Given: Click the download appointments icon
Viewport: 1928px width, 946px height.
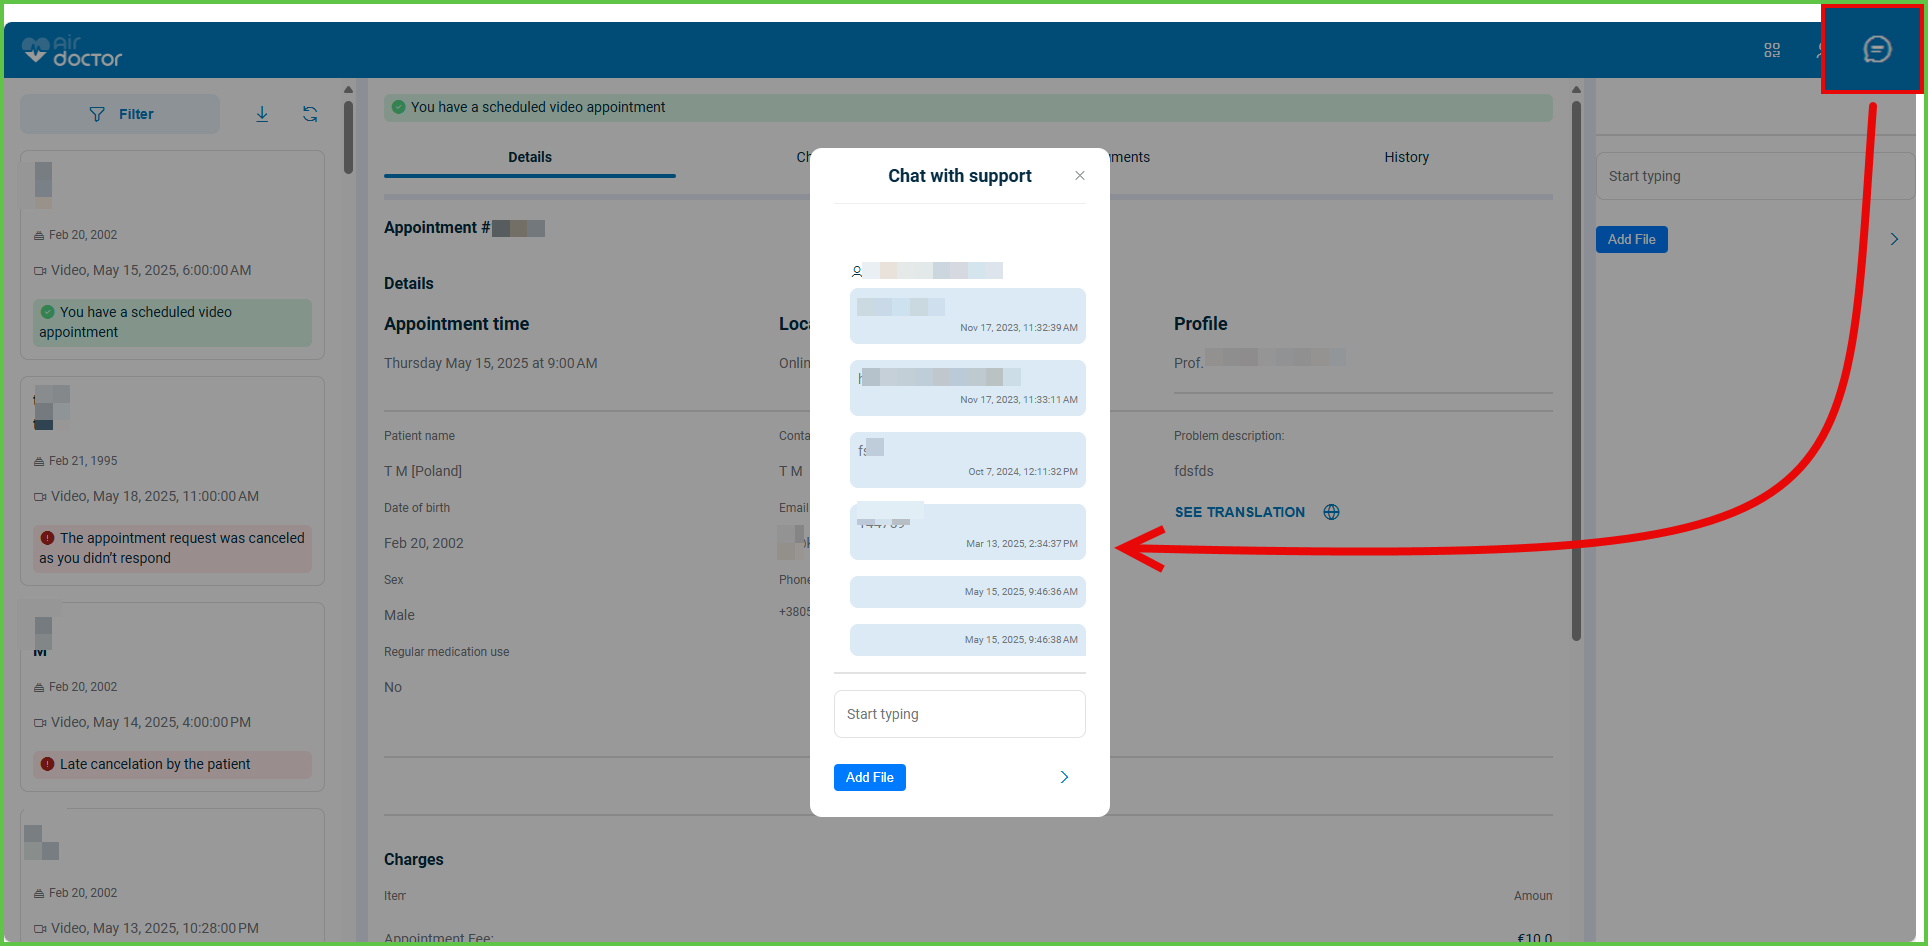Looking at the screenshot, I should click(262, 114).
